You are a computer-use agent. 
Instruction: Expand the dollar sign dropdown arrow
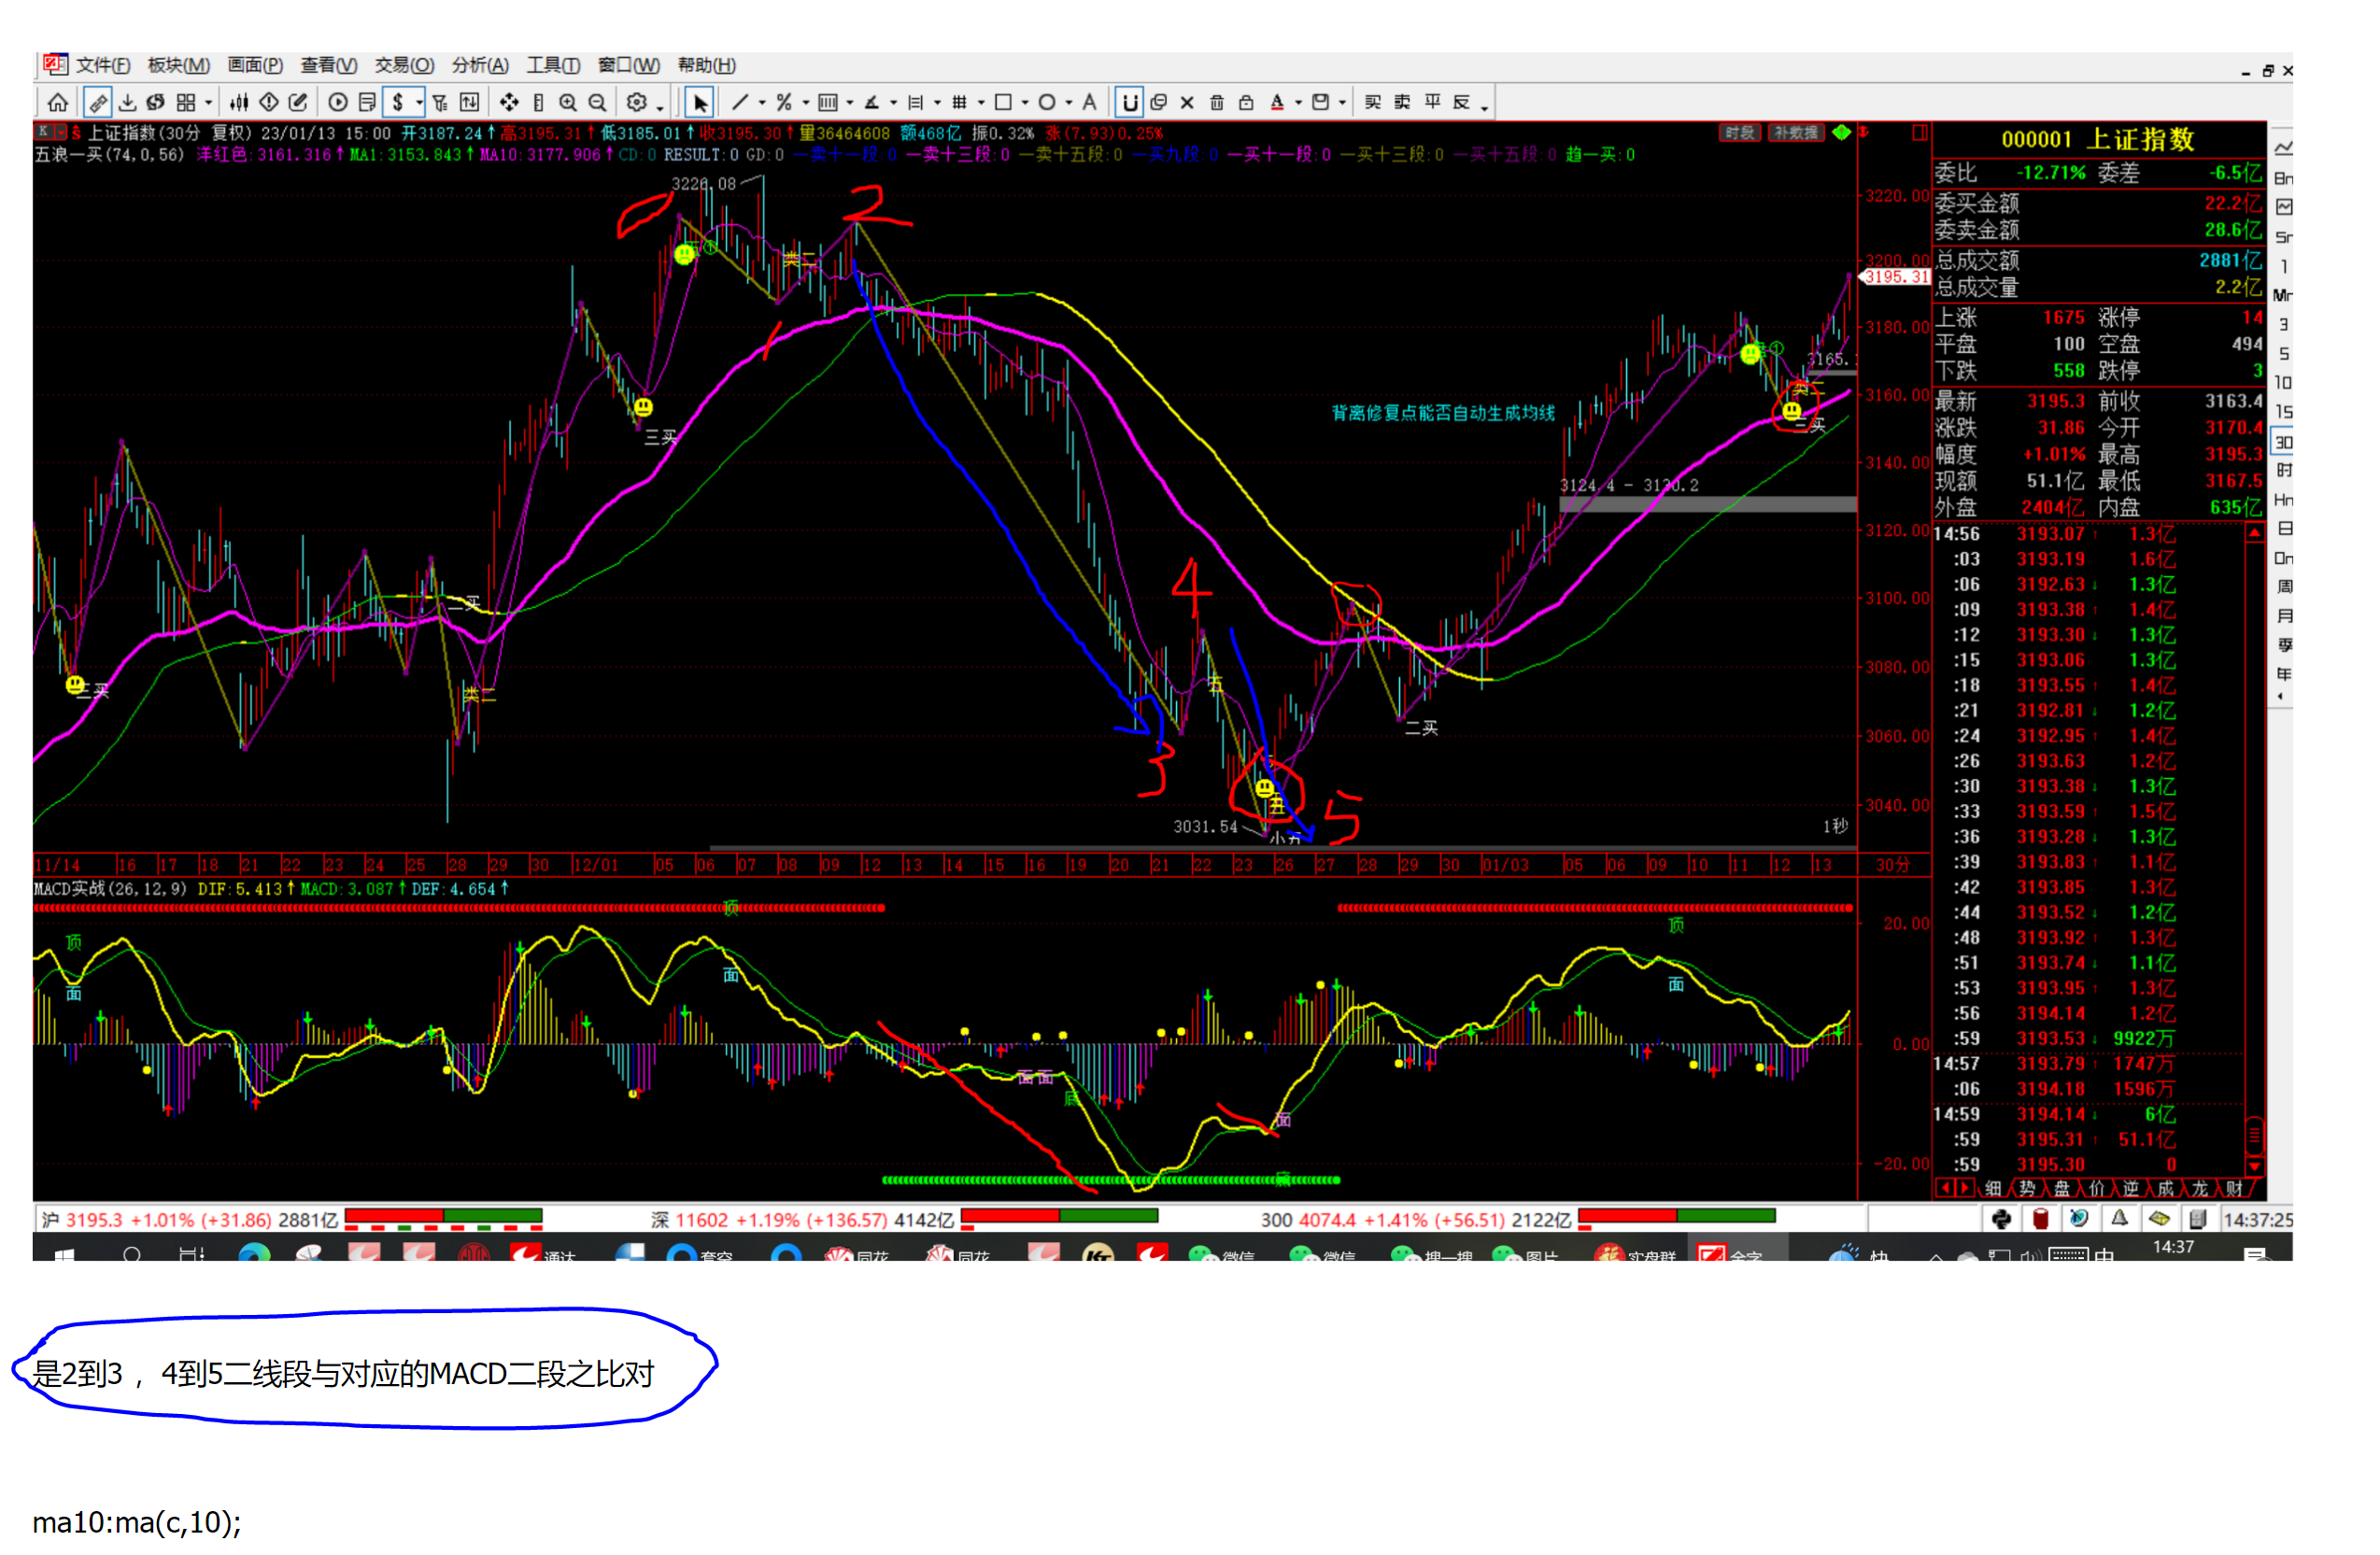(419, 102)
